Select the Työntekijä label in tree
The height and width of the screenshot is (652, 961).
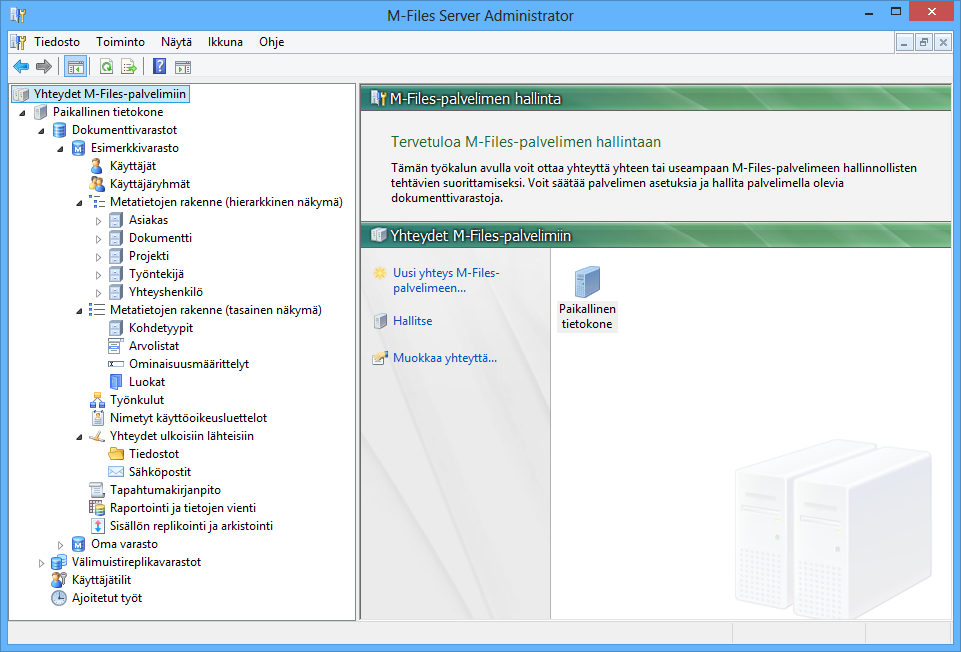click(x=156, y=274)
